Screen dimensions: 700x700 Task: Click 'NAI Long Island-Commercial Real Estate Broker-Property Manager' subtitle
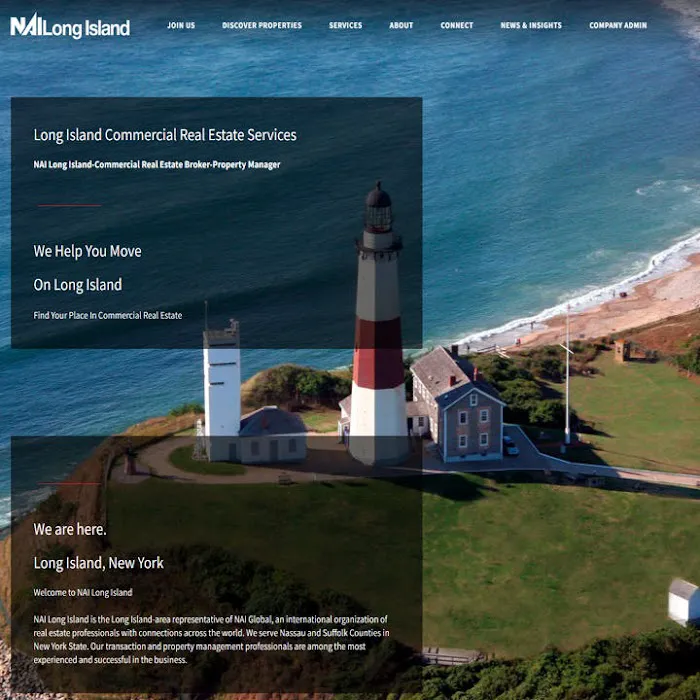point(157,164)
